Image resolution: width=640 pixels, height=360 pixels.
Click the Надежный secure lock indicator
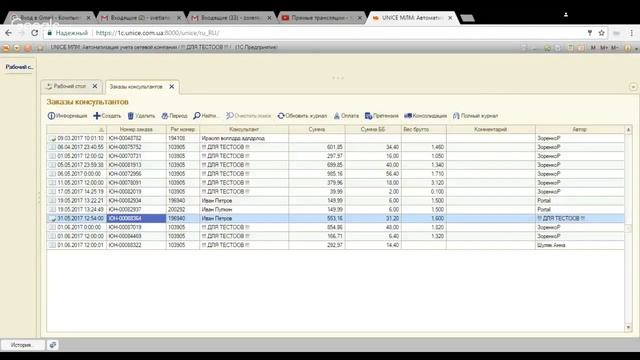[x=68, y=33]
